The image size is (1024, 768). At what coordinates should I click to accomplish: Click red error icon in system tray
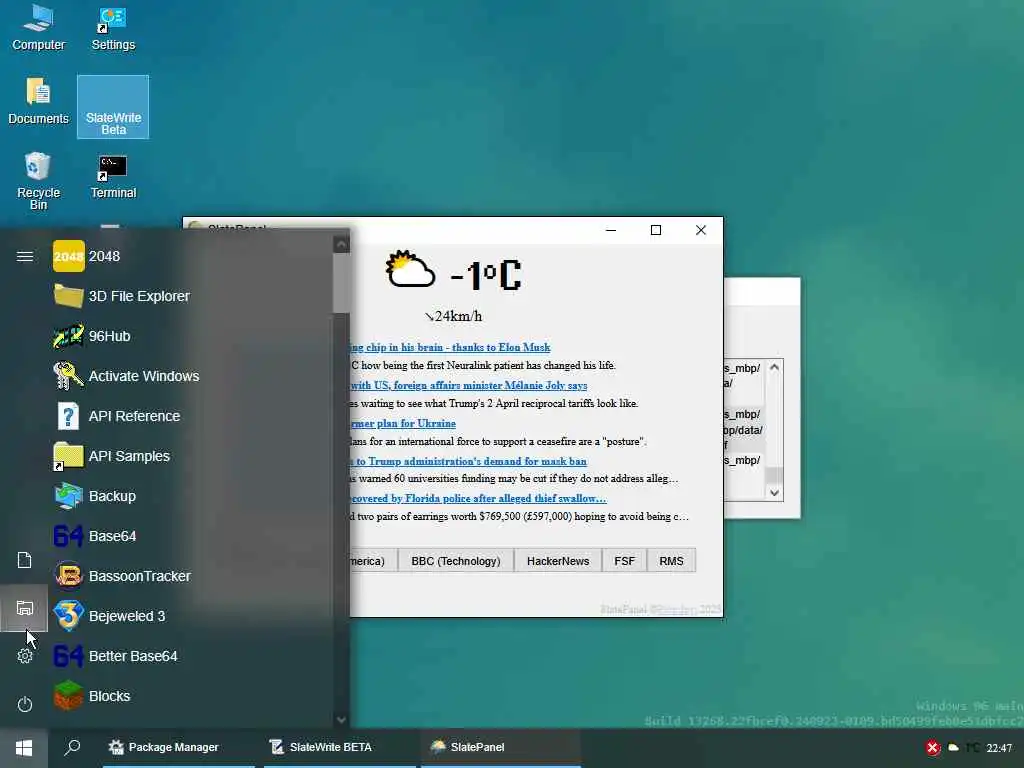point(933,748)
